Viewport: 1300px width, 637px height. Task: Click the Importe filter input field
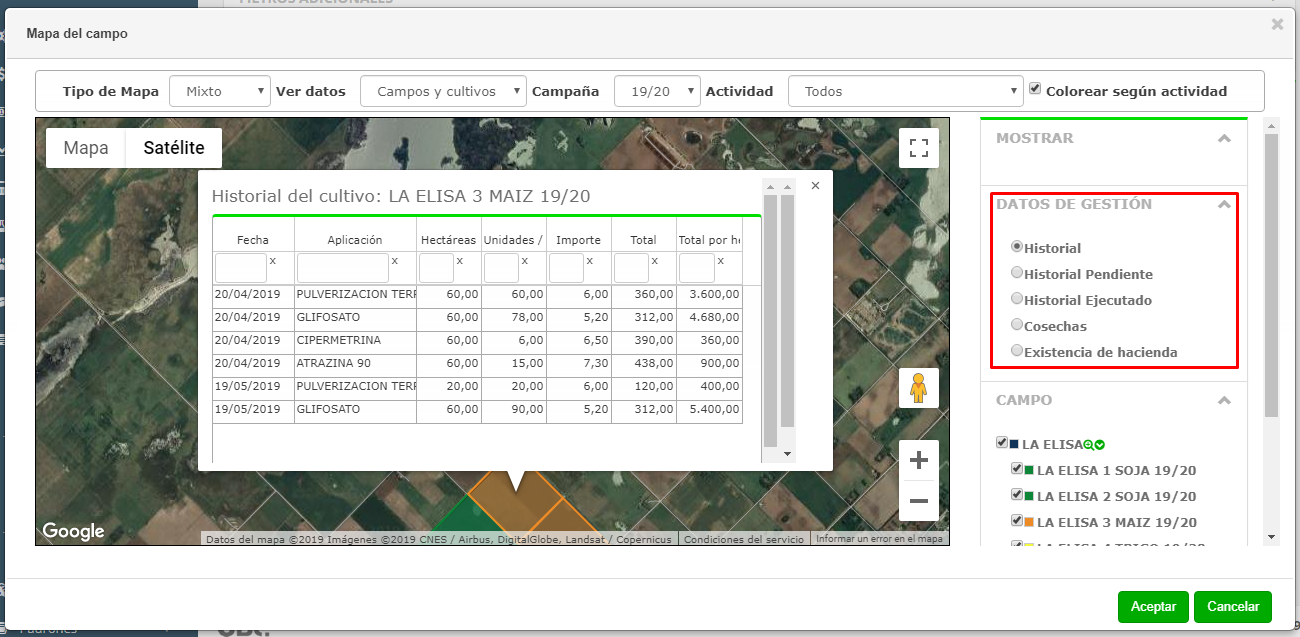[566, 268]
